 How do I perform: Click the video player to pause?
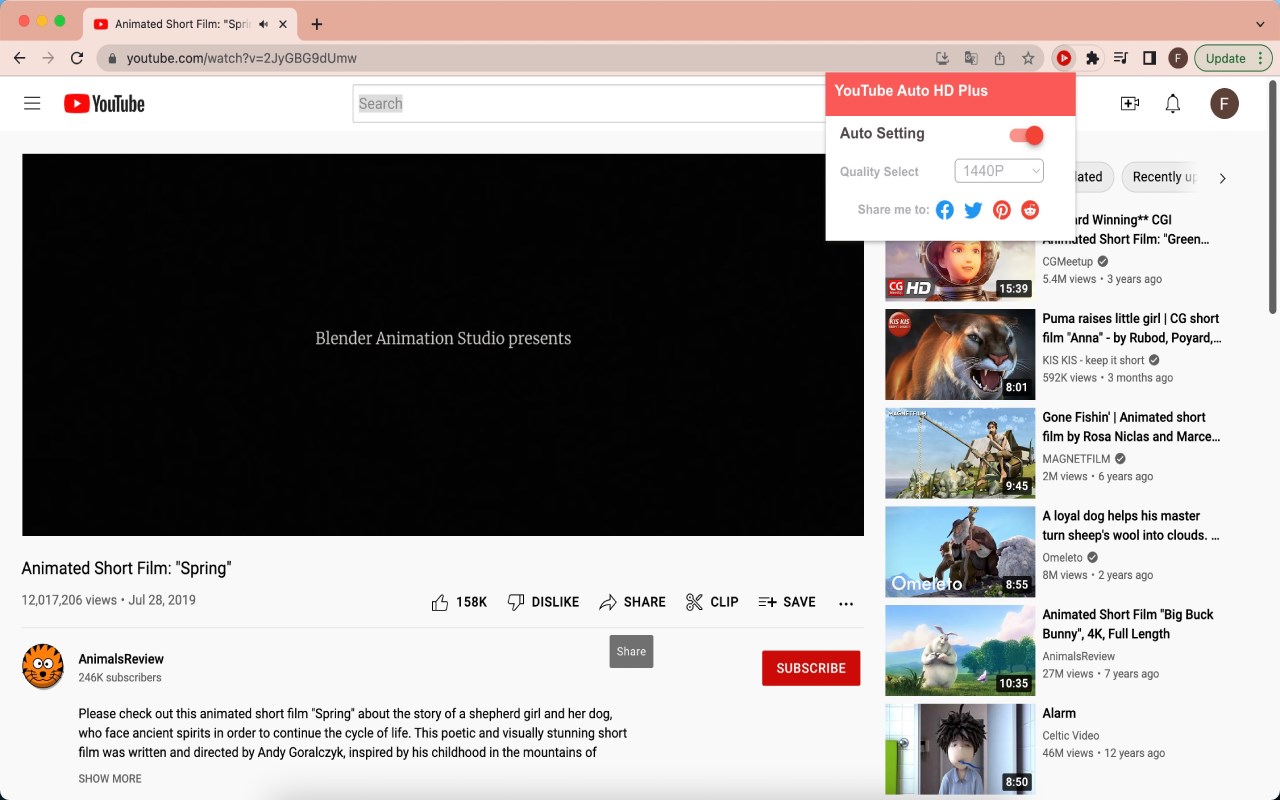coord(443,344)
